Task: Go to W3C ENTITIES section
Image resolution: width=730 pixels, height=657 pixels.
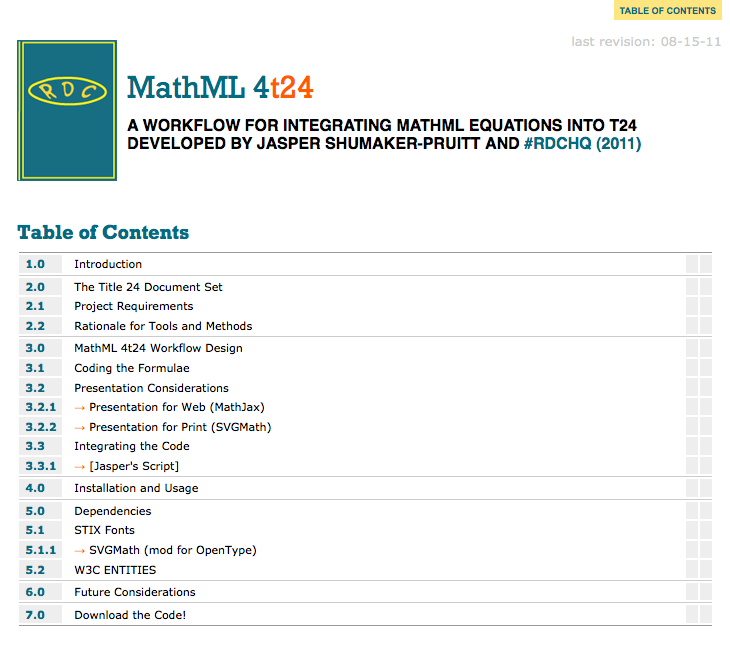Action: [115, 570]
